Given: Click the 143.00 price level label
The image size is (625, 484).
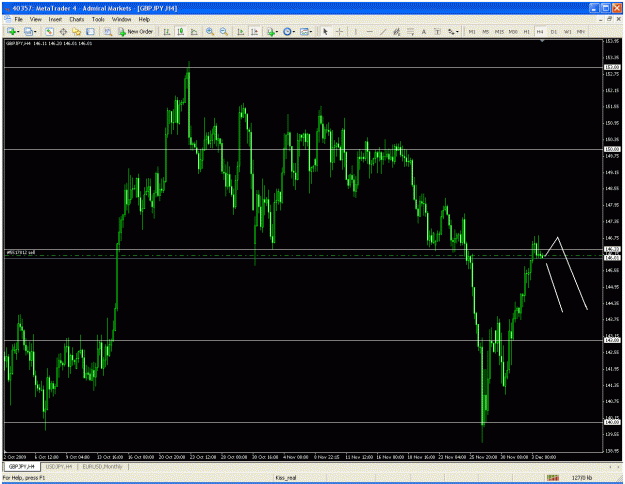Looking at the screenshot, I should pyautogui.click(x=612, y=340).
